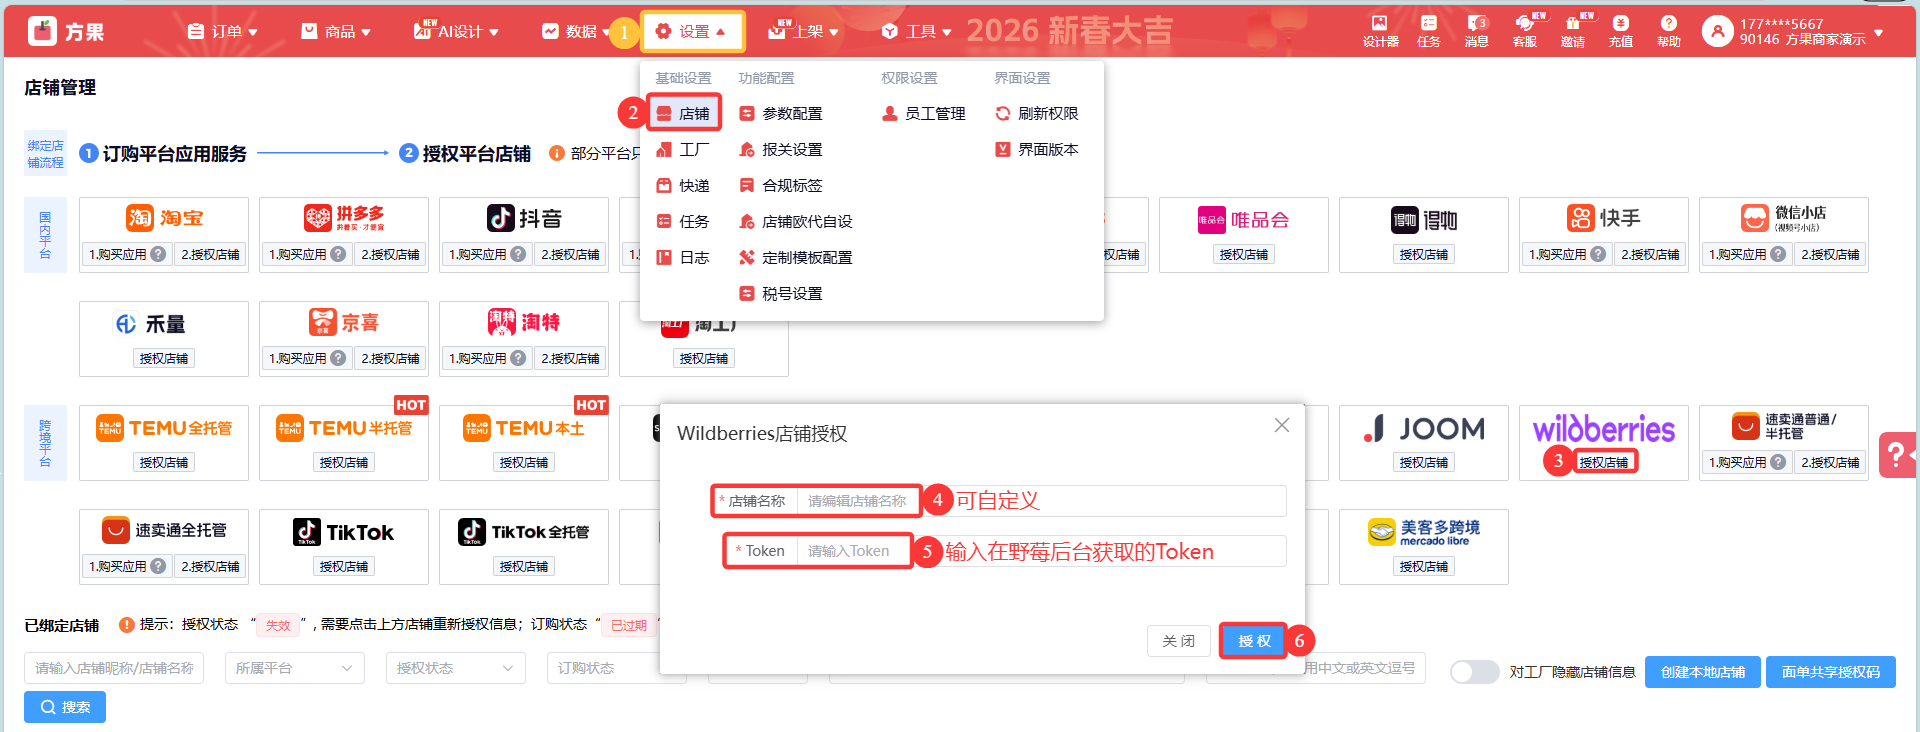Toggle 对工厂隐藏店铺信息 switch
The height and width of the screenshot is (732, 1920).
pos(1475,672)
